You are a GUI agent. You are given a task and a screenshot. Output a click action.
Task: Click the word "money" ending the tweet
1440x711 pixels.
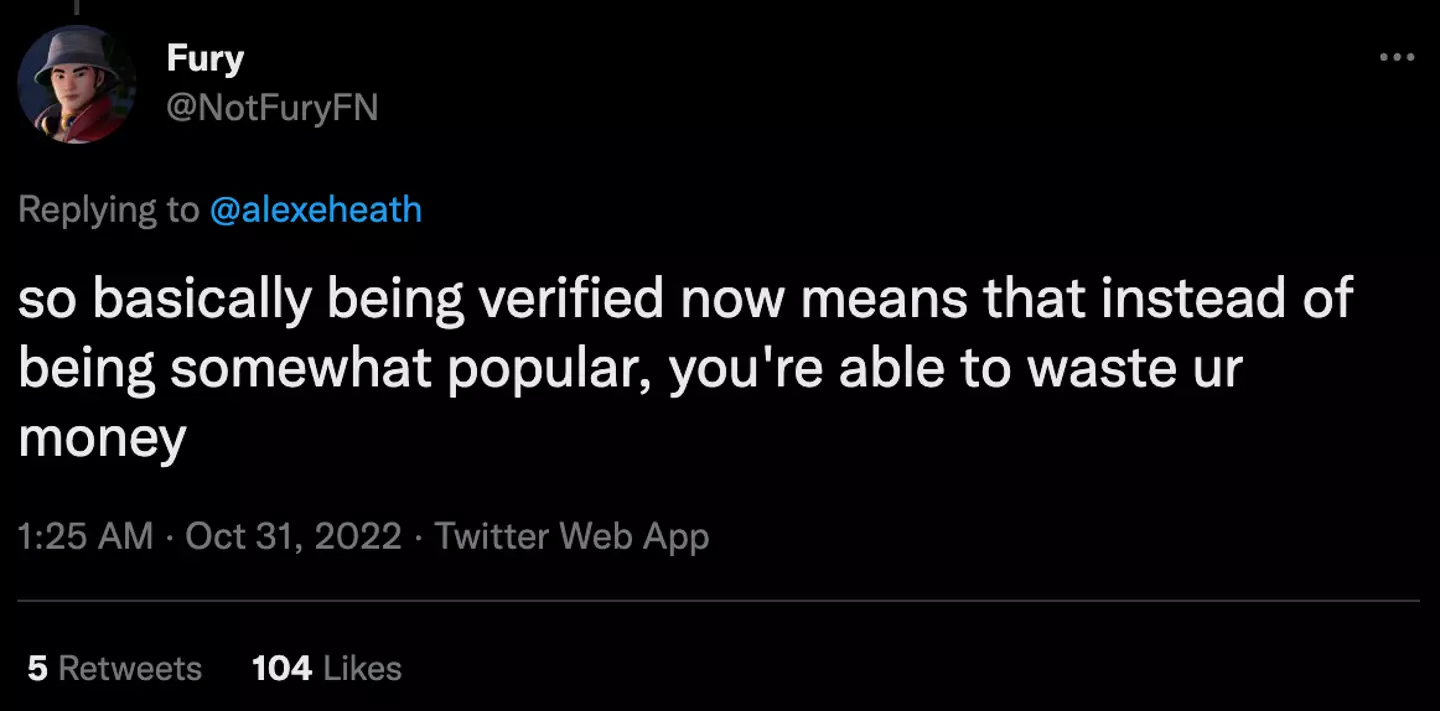coord(102,440)
